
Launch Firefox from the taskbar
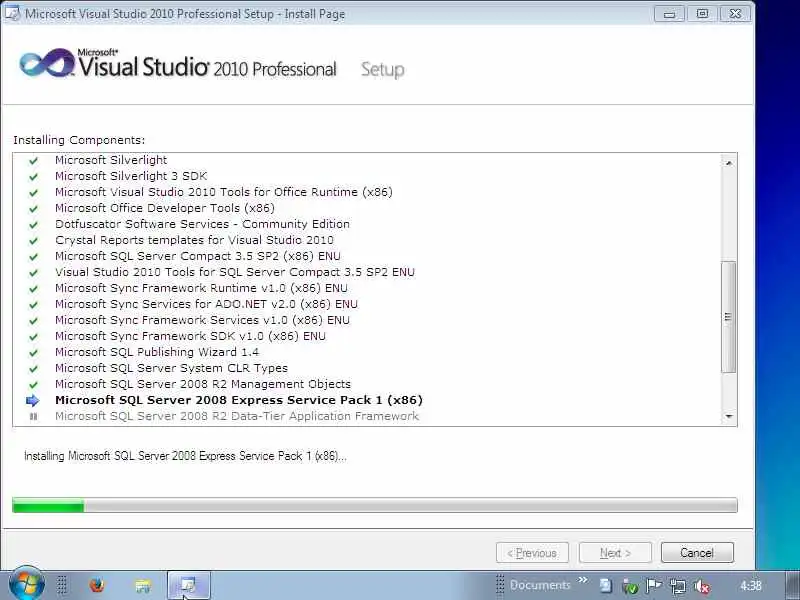tap(96, 585)
